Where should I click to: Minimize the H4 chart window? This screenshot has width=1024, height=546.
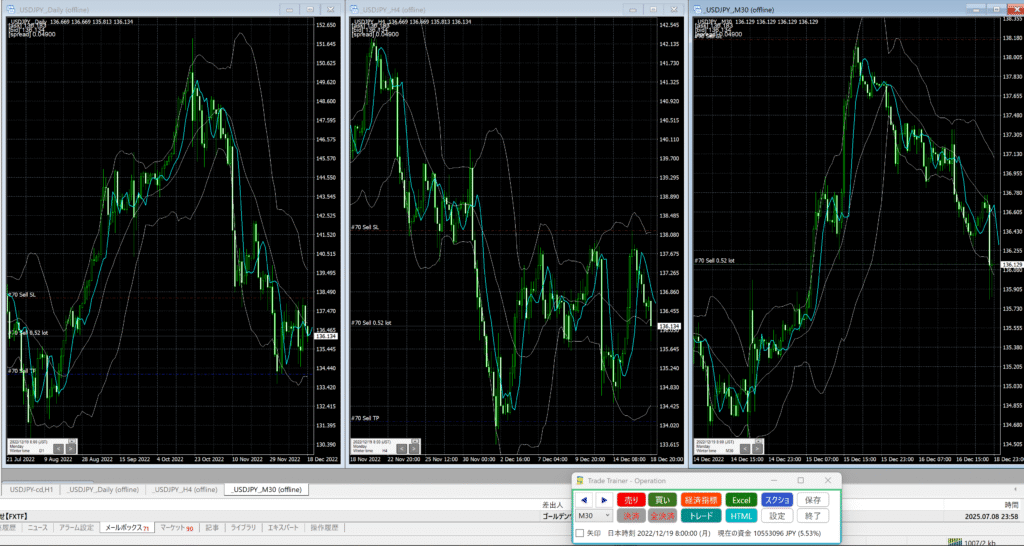(633, 10)
